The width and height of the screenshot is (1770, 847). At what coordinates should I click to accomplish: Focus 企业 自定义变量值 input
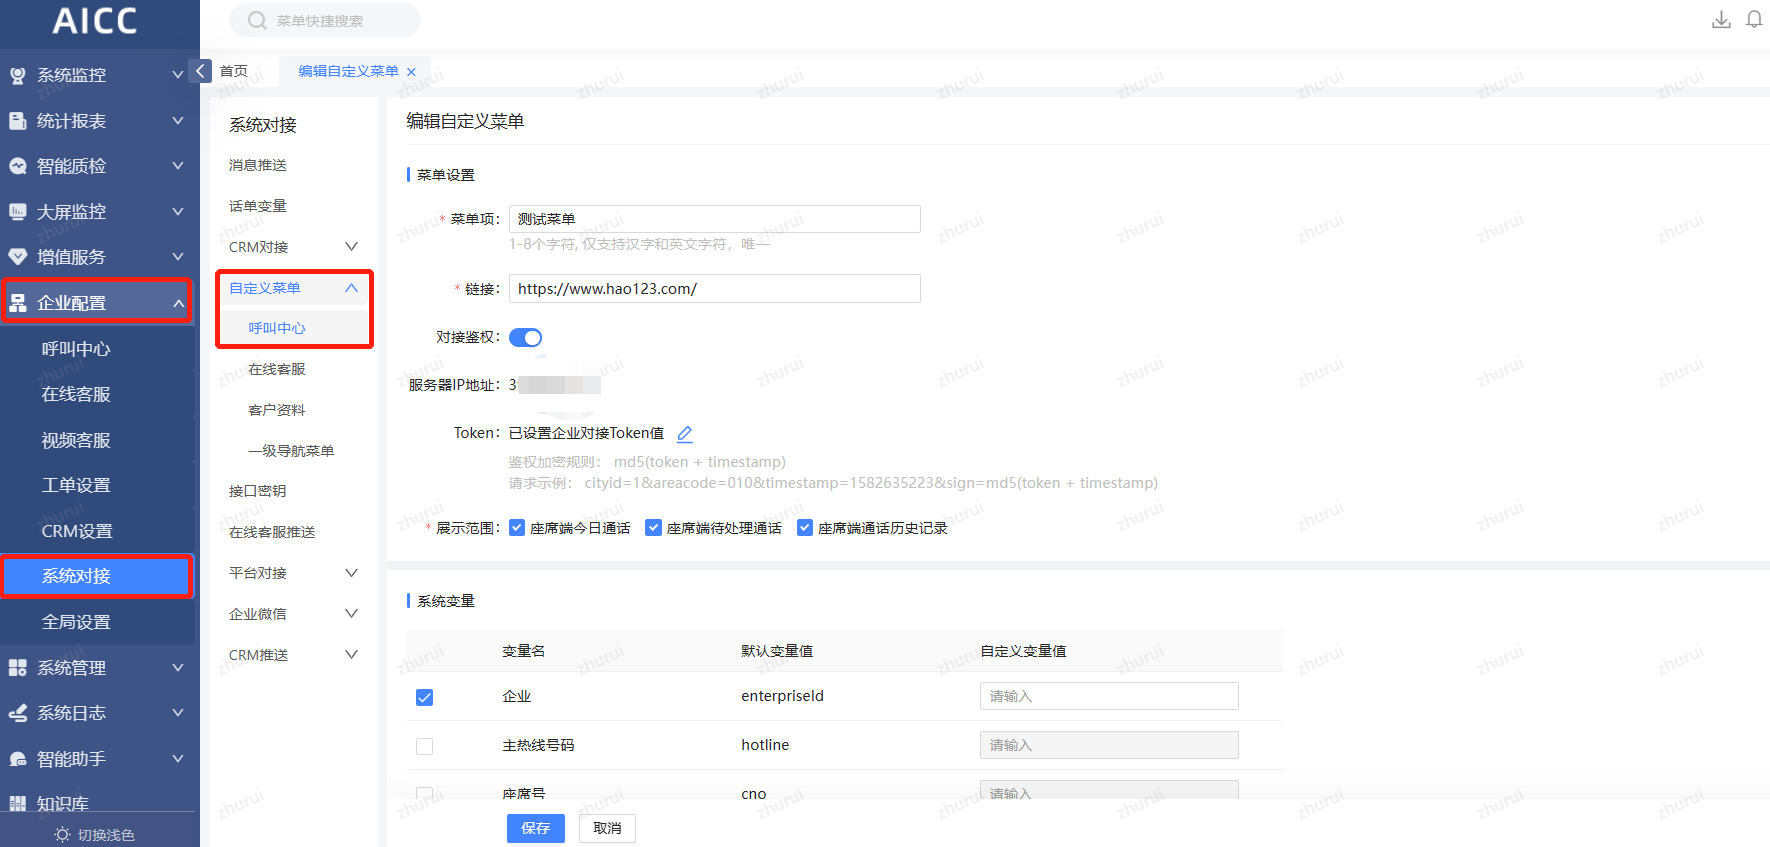[x=1109, y=696]
